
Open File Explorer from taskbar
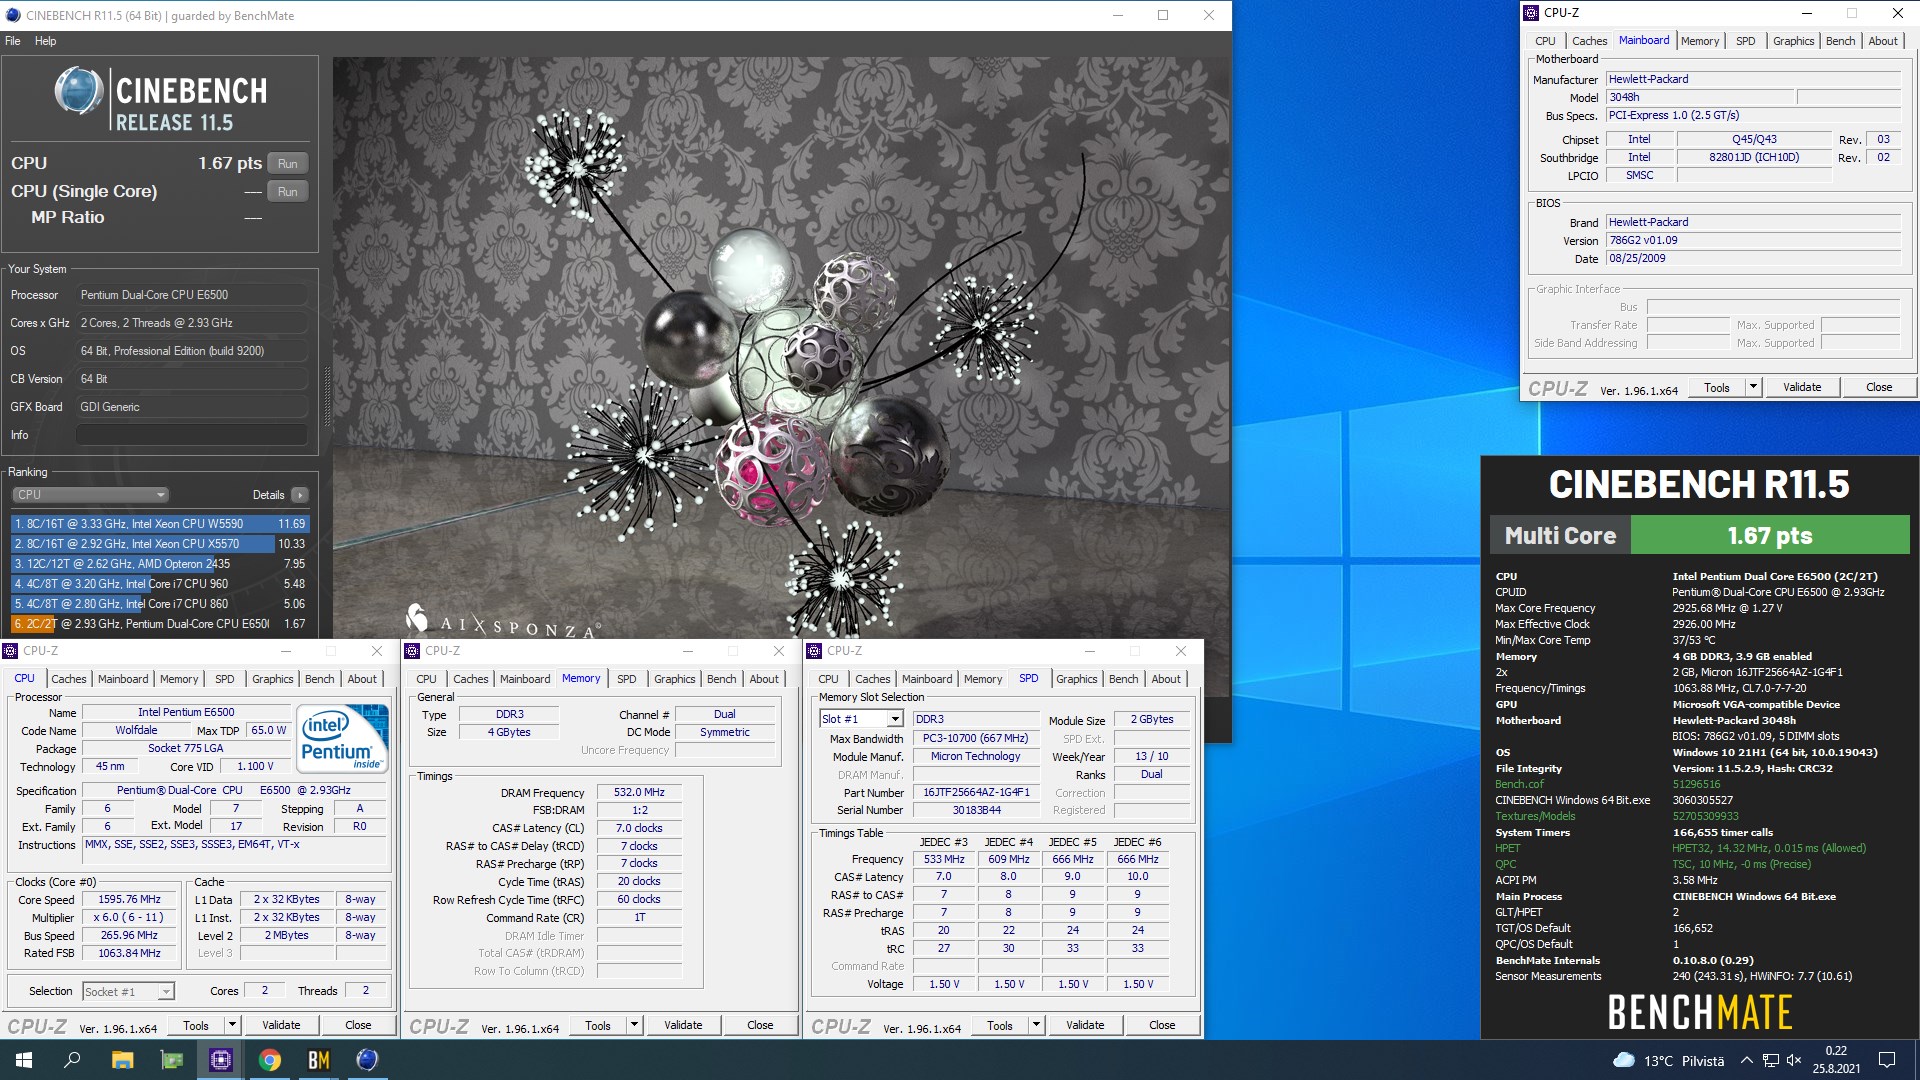(x=122, y=1060)
